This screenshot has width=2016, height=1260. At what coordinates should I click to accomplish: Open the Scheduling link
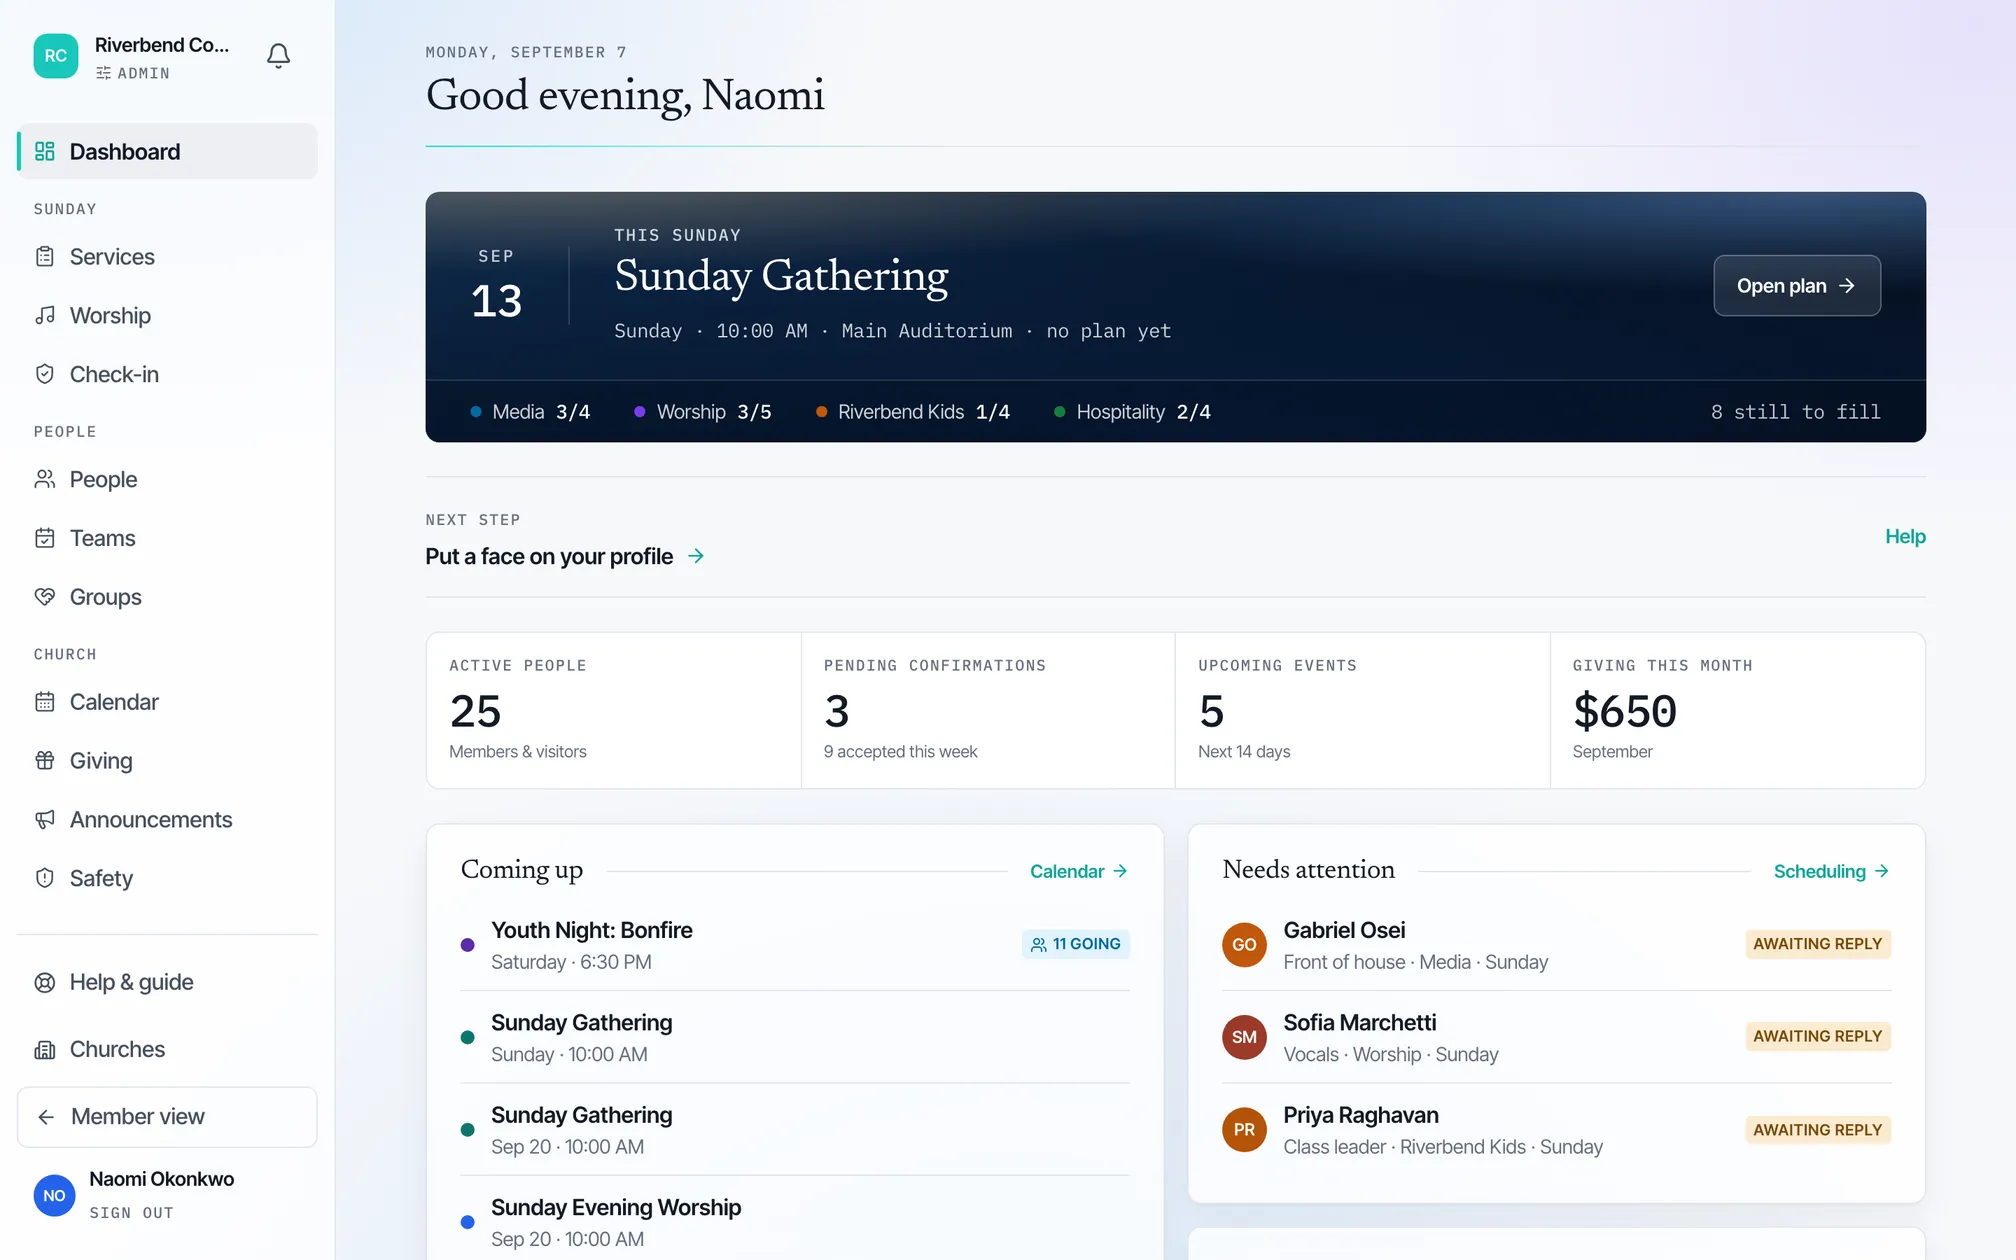(1832, 871)
